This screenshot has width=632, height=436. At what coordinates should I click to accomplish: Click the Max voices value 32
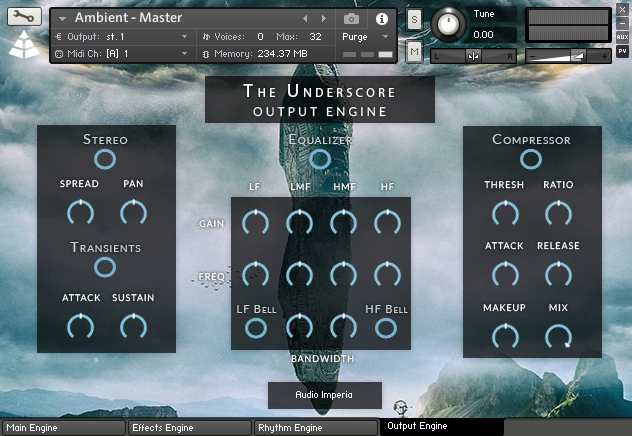[x=315, y=37]
